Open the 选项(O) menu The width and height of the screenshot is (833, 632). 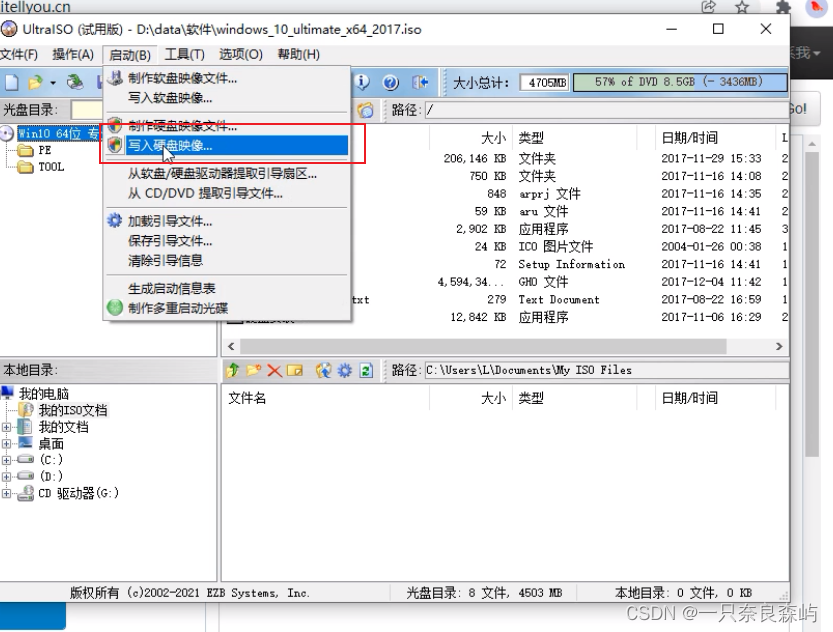(241, 55)
